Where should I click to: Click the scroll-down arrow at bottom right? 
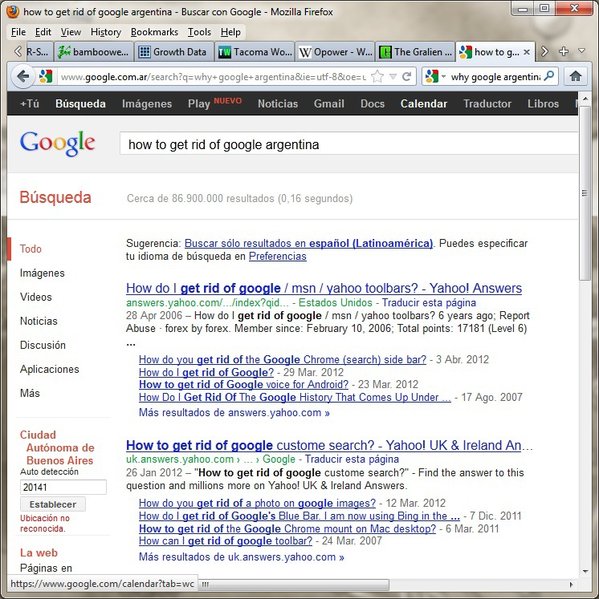pyautogui.click(x=585, y=572)
